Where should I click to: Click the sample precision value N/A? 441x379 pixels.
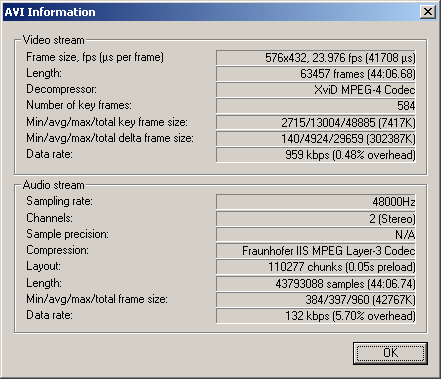click(316, 235)
